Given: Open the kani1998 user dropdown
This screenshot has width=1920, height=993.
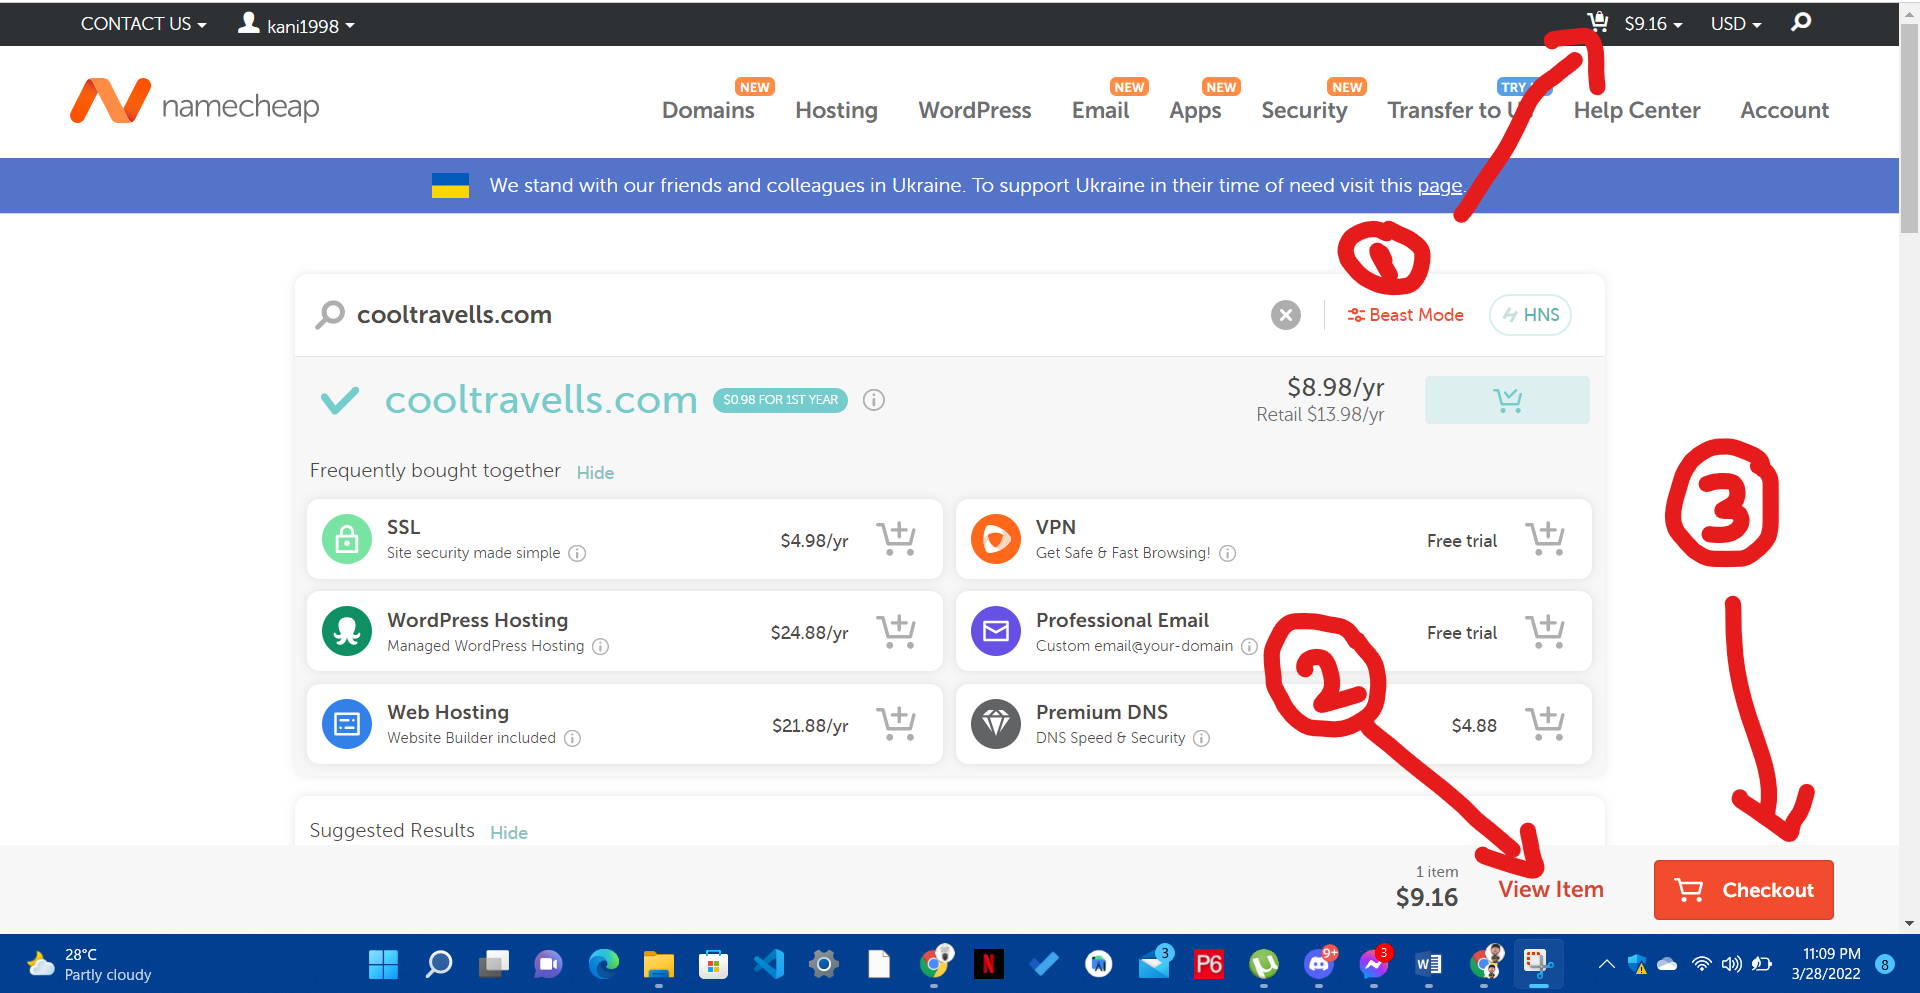Looking at the screenshot, I should point(296,24).
